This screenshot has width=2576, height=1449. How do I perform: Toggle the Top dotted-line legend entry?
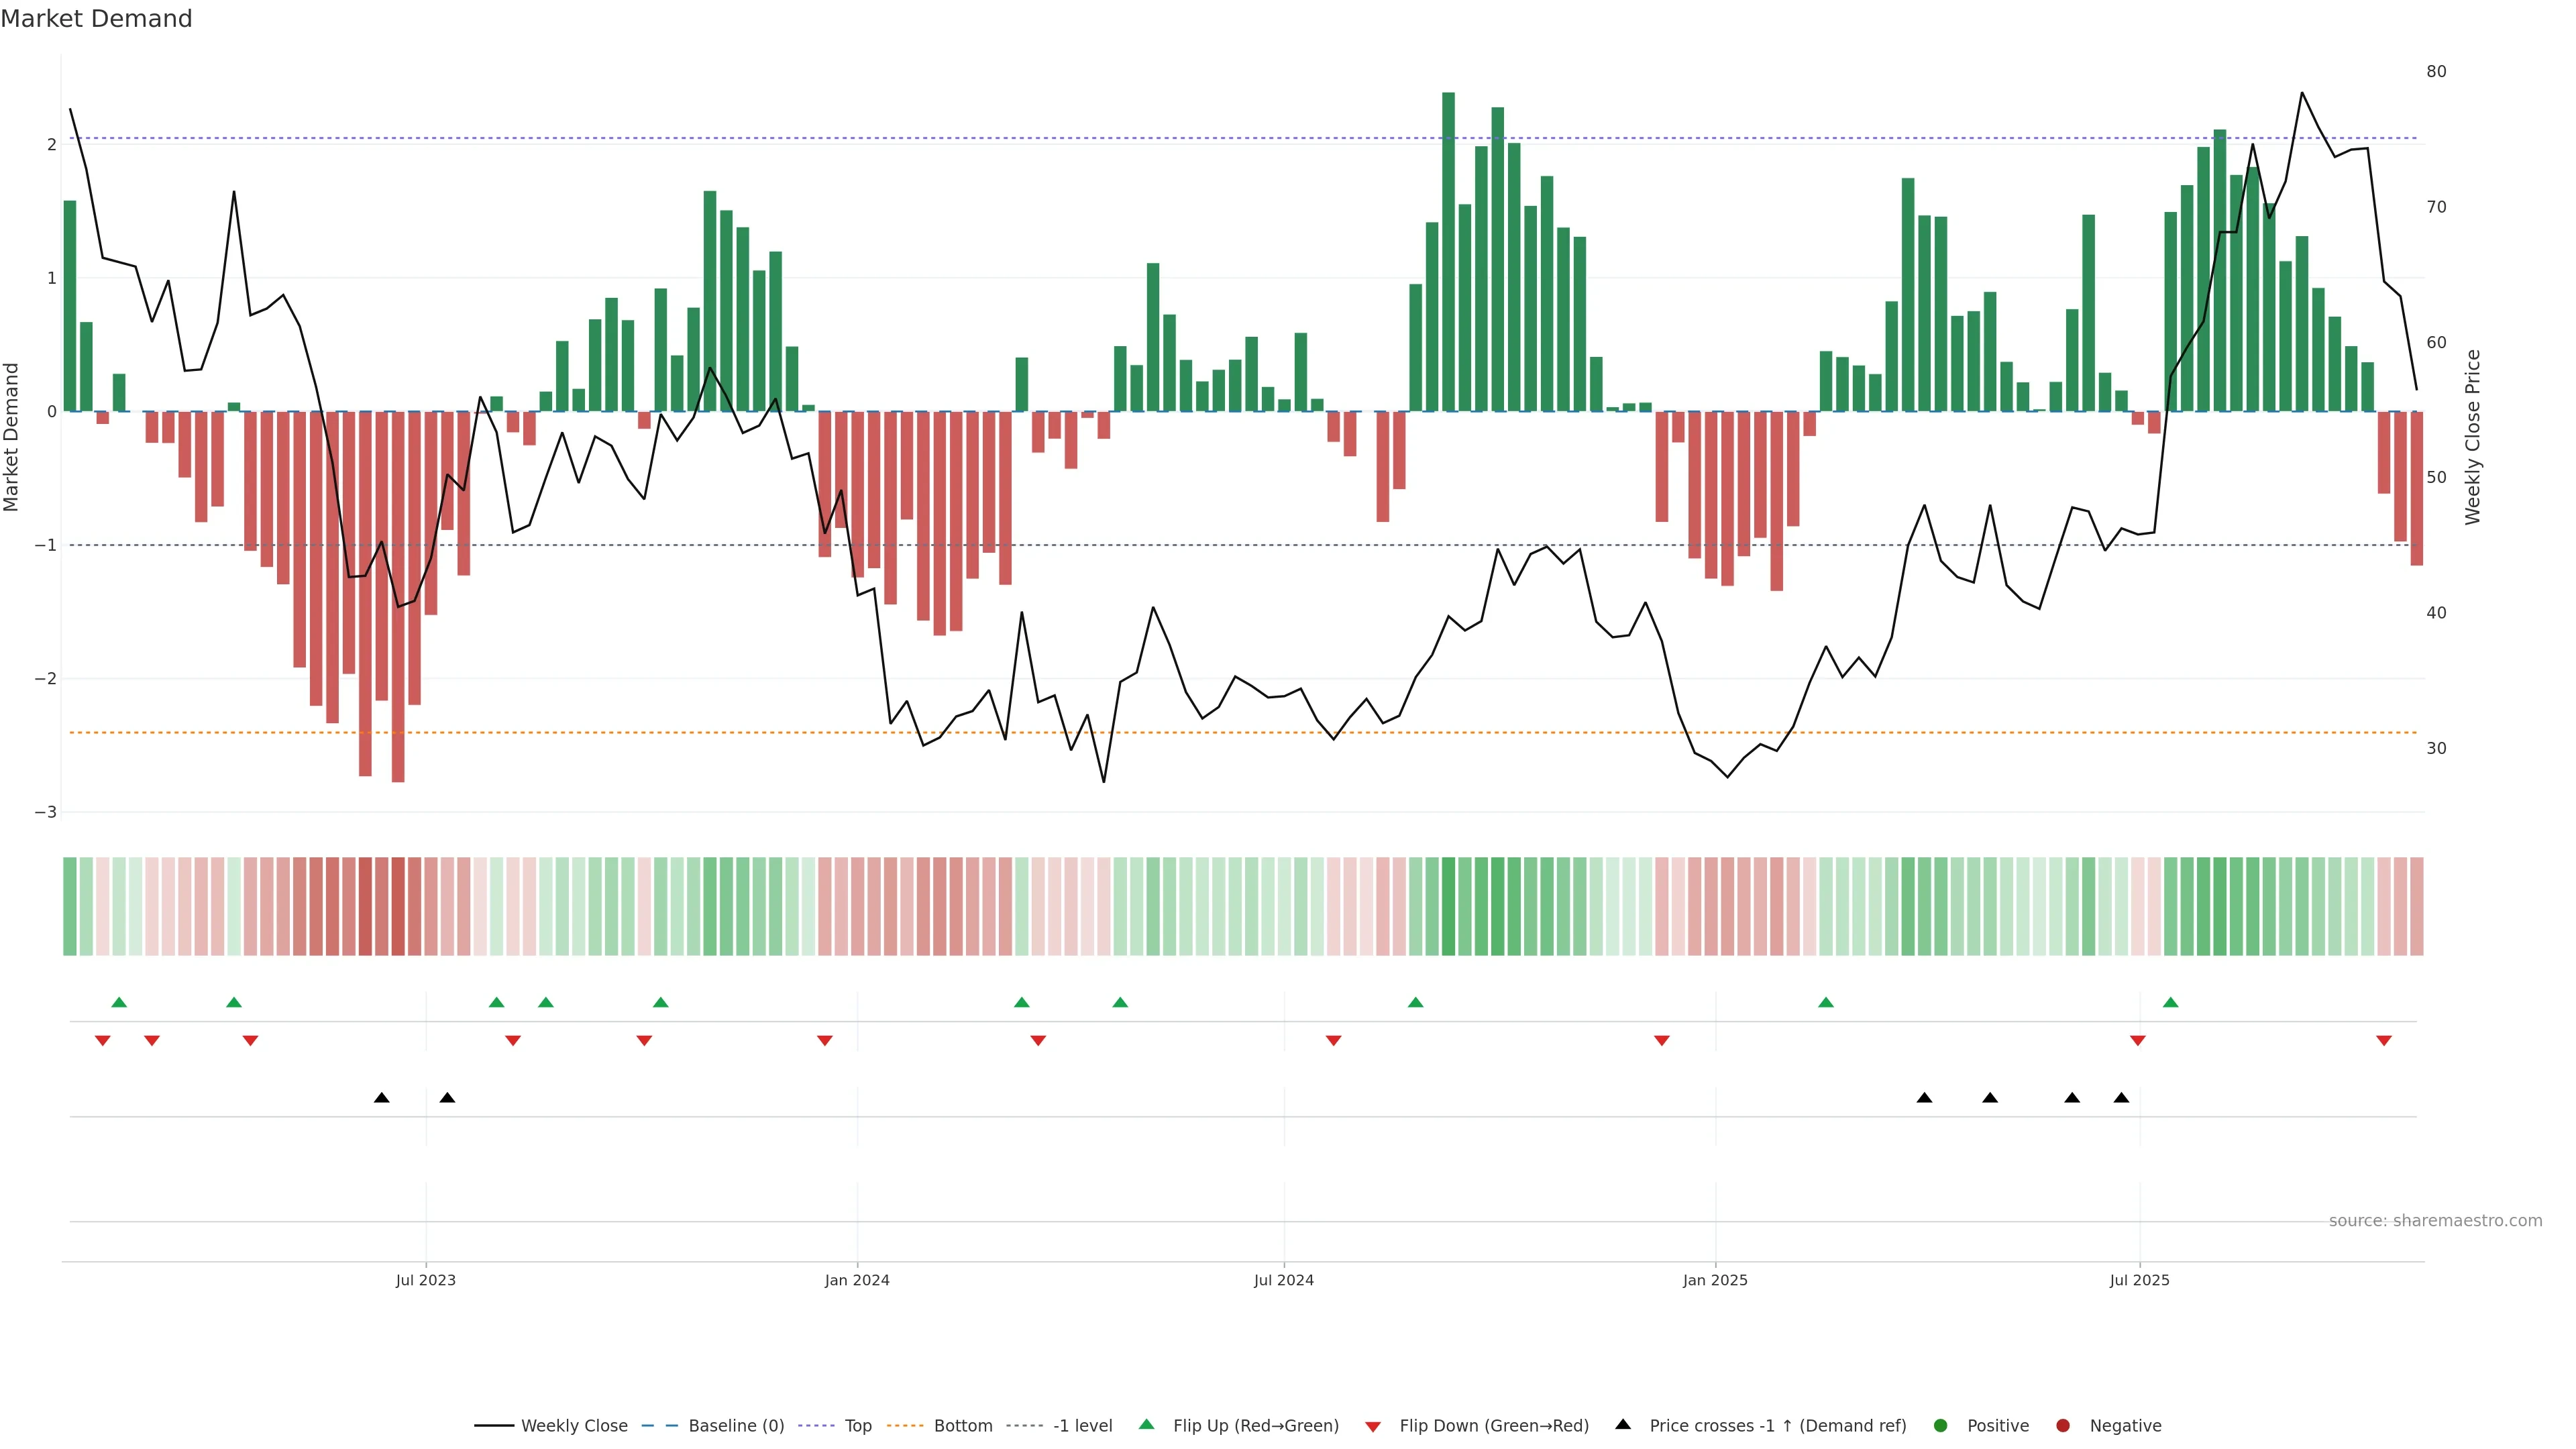pos(857,1426)
